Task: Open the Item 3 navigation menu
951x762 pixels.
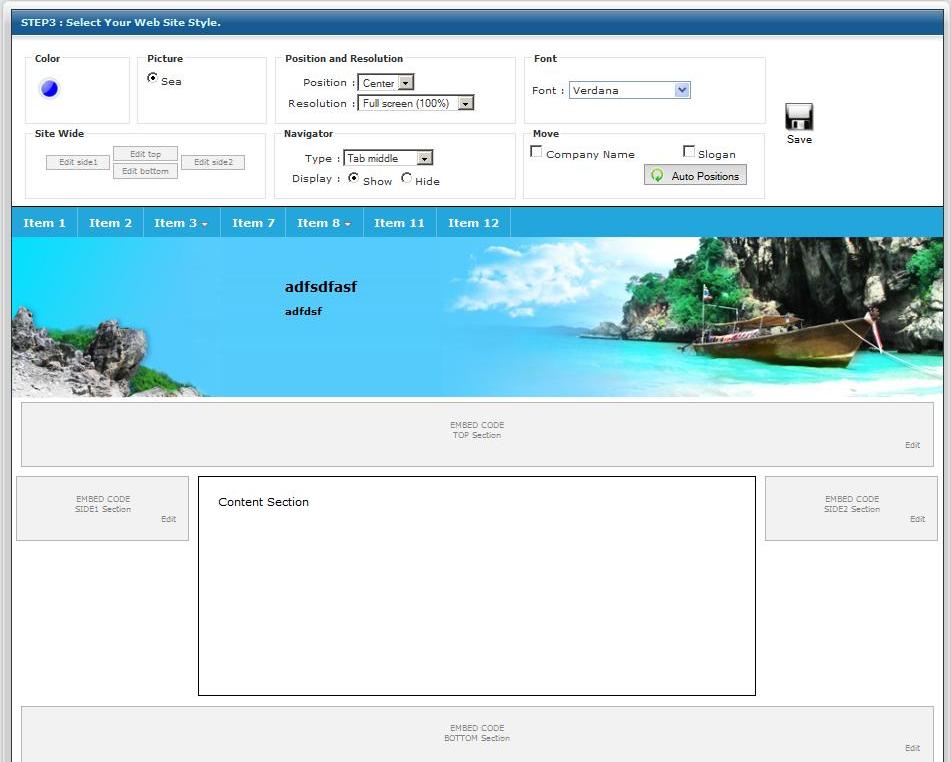Action: click(181, 223)
